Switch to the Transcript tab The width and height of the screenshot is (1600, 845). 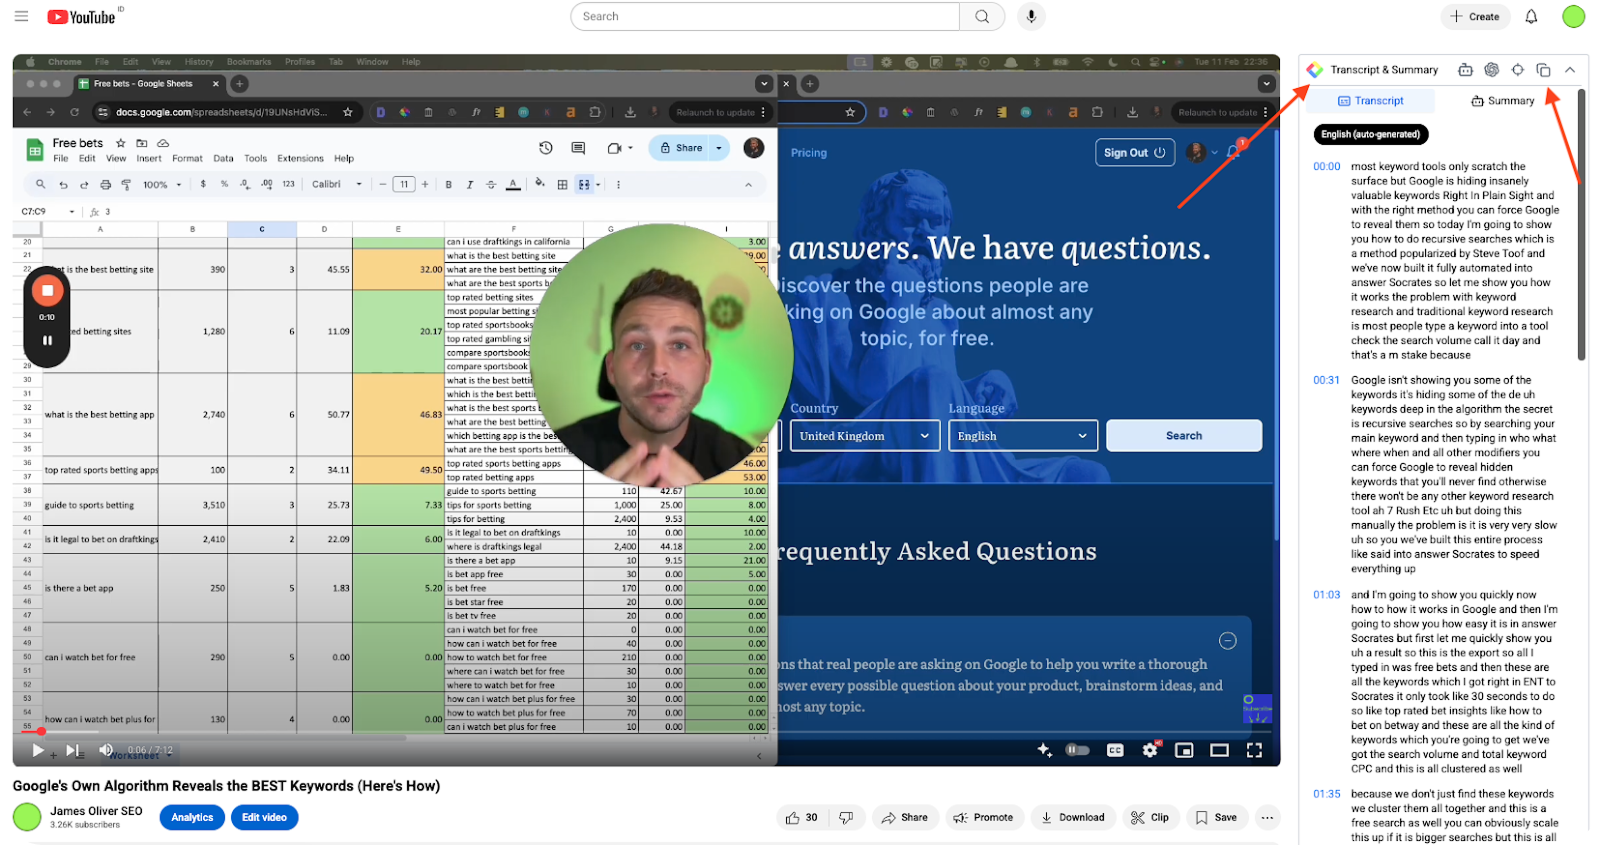pos(1371,100)
